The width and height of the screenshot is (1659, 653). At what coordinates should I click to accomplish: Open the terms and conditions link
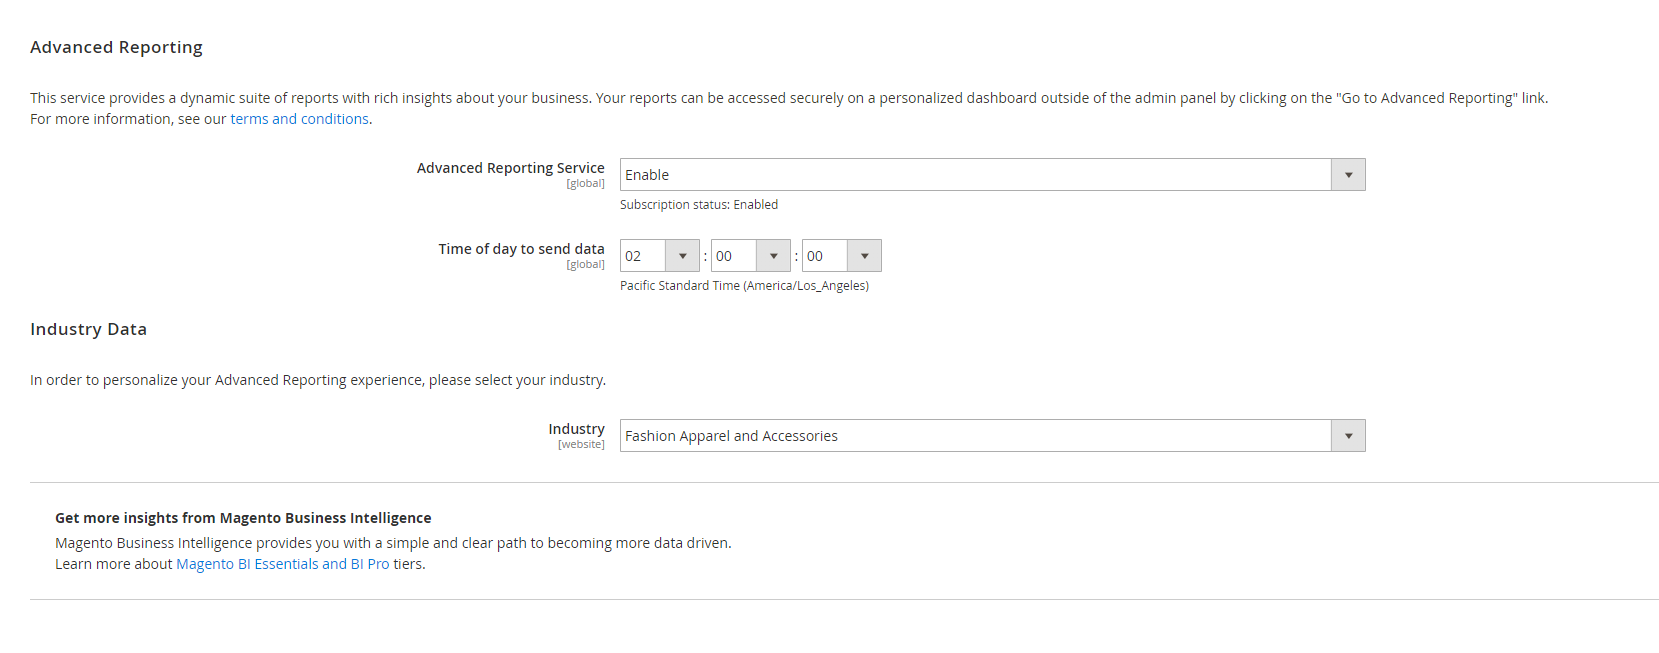pyautogui.click(x=299, y=118)
